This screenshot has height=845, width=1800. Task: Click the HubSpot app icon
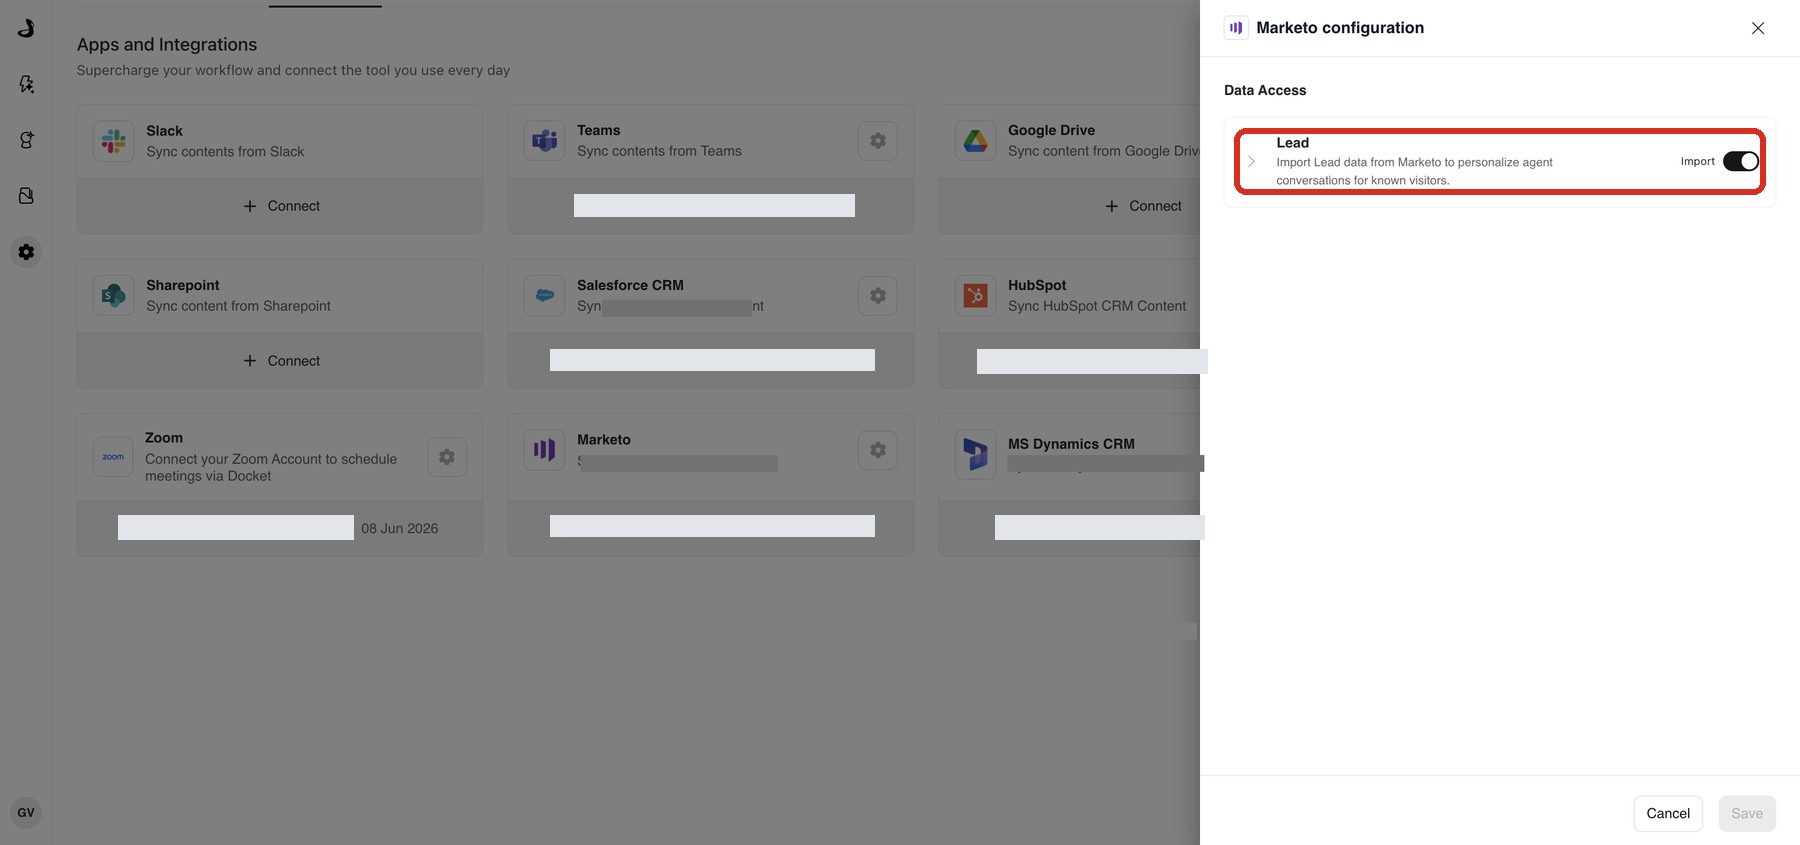975,296
